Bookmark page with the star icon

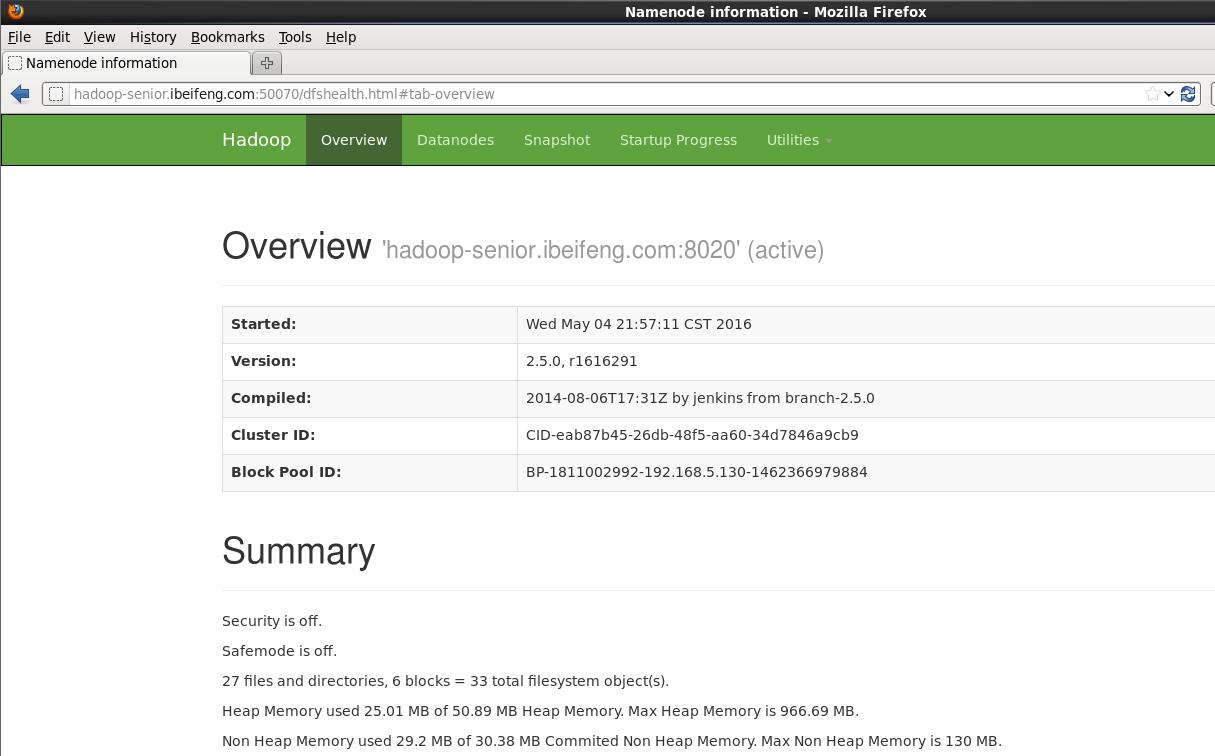click(x=1153, y=94)
